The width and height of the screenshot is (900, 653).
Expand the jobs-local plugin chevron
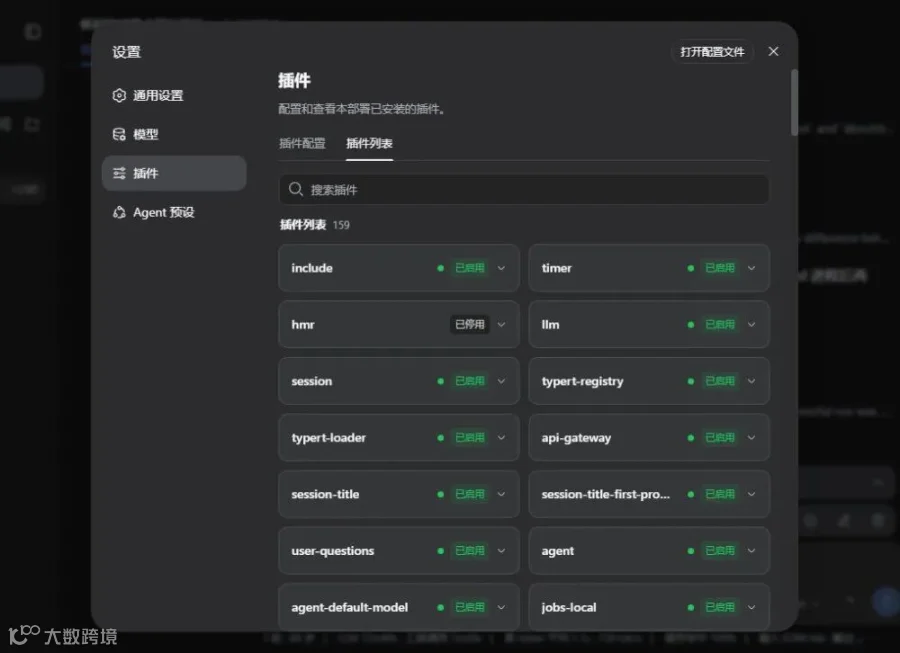pos(751,607)
